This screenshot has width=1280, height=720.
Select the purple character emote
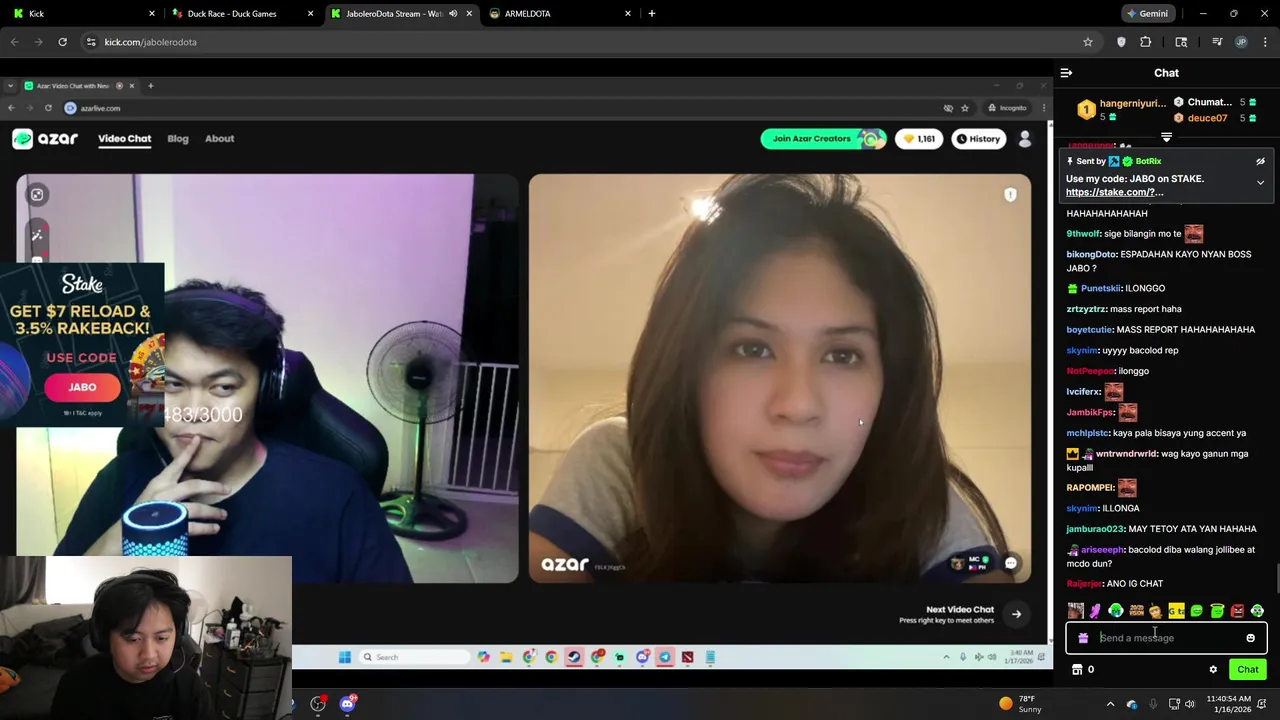[x=1095, y=611]
